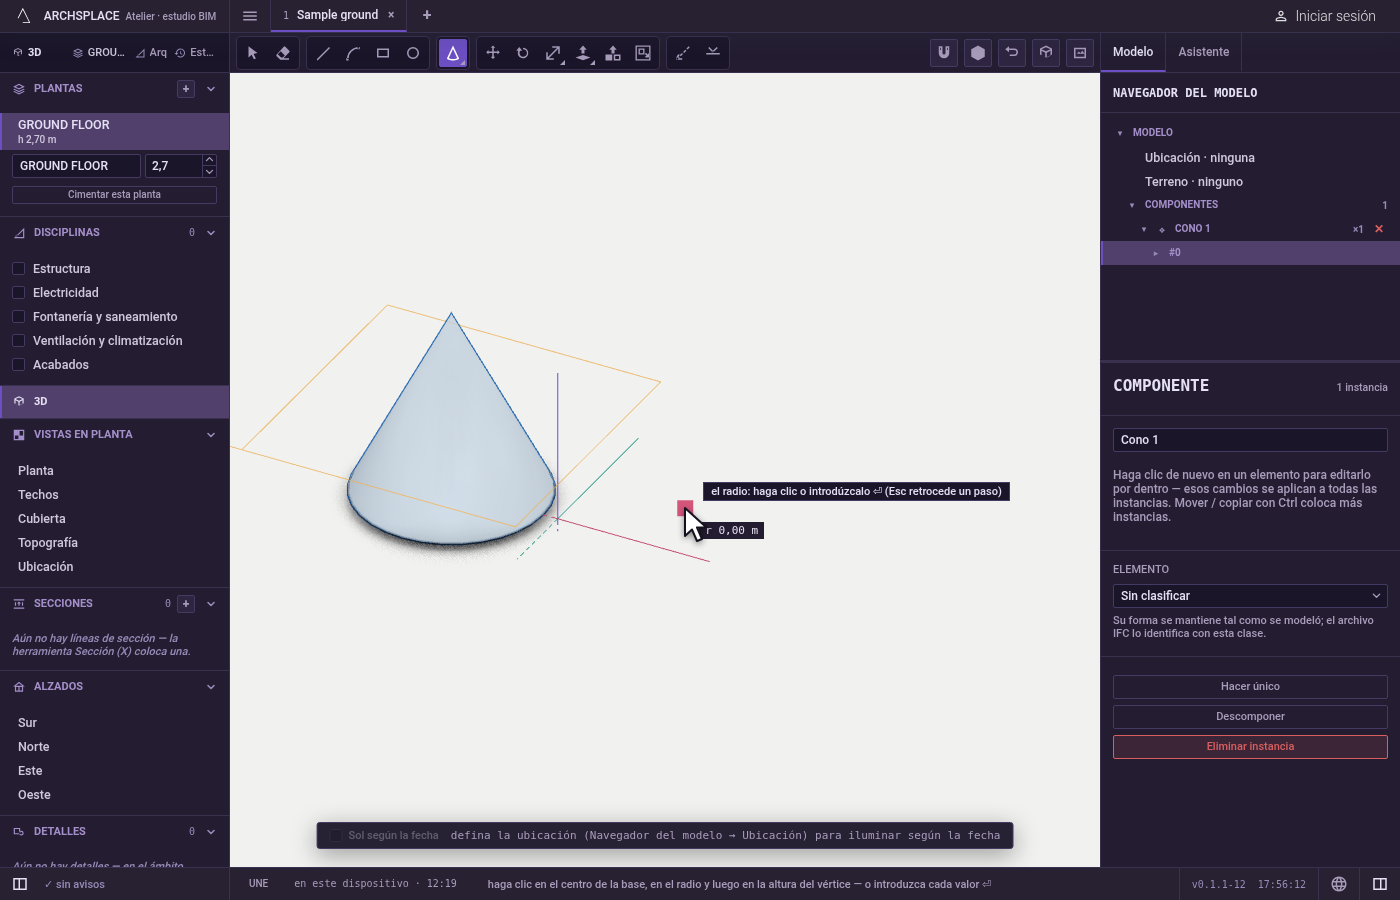Select the Rotate tool

523,53
